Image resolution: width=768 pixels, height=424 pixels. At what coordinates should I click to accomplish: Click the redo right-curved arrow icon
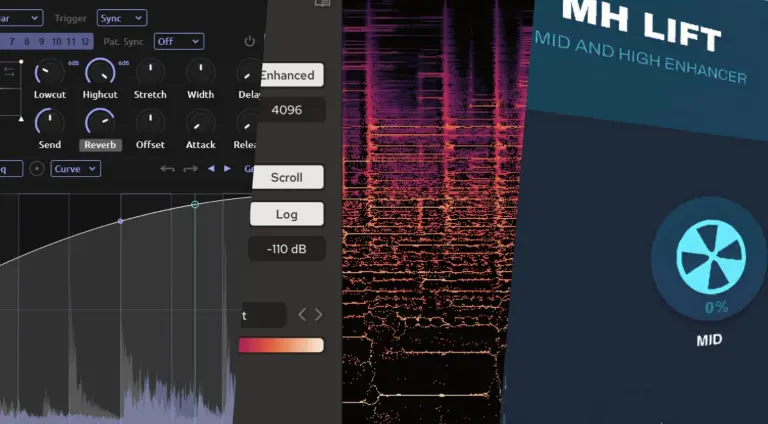coord(190,169)
